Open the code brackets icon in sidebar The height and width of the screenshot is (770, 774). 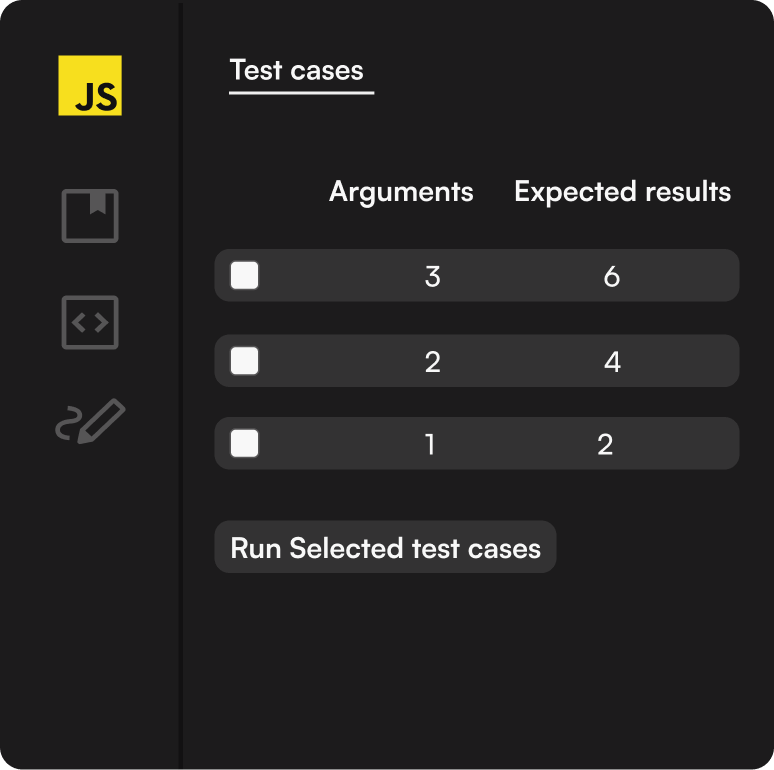90,323
